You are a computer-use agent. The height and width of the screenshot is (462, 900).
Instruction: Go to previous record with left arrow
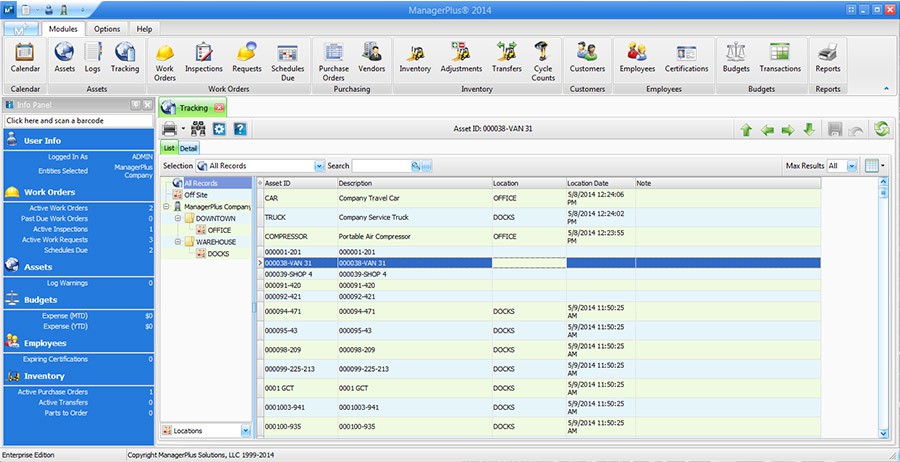(767, 130)
